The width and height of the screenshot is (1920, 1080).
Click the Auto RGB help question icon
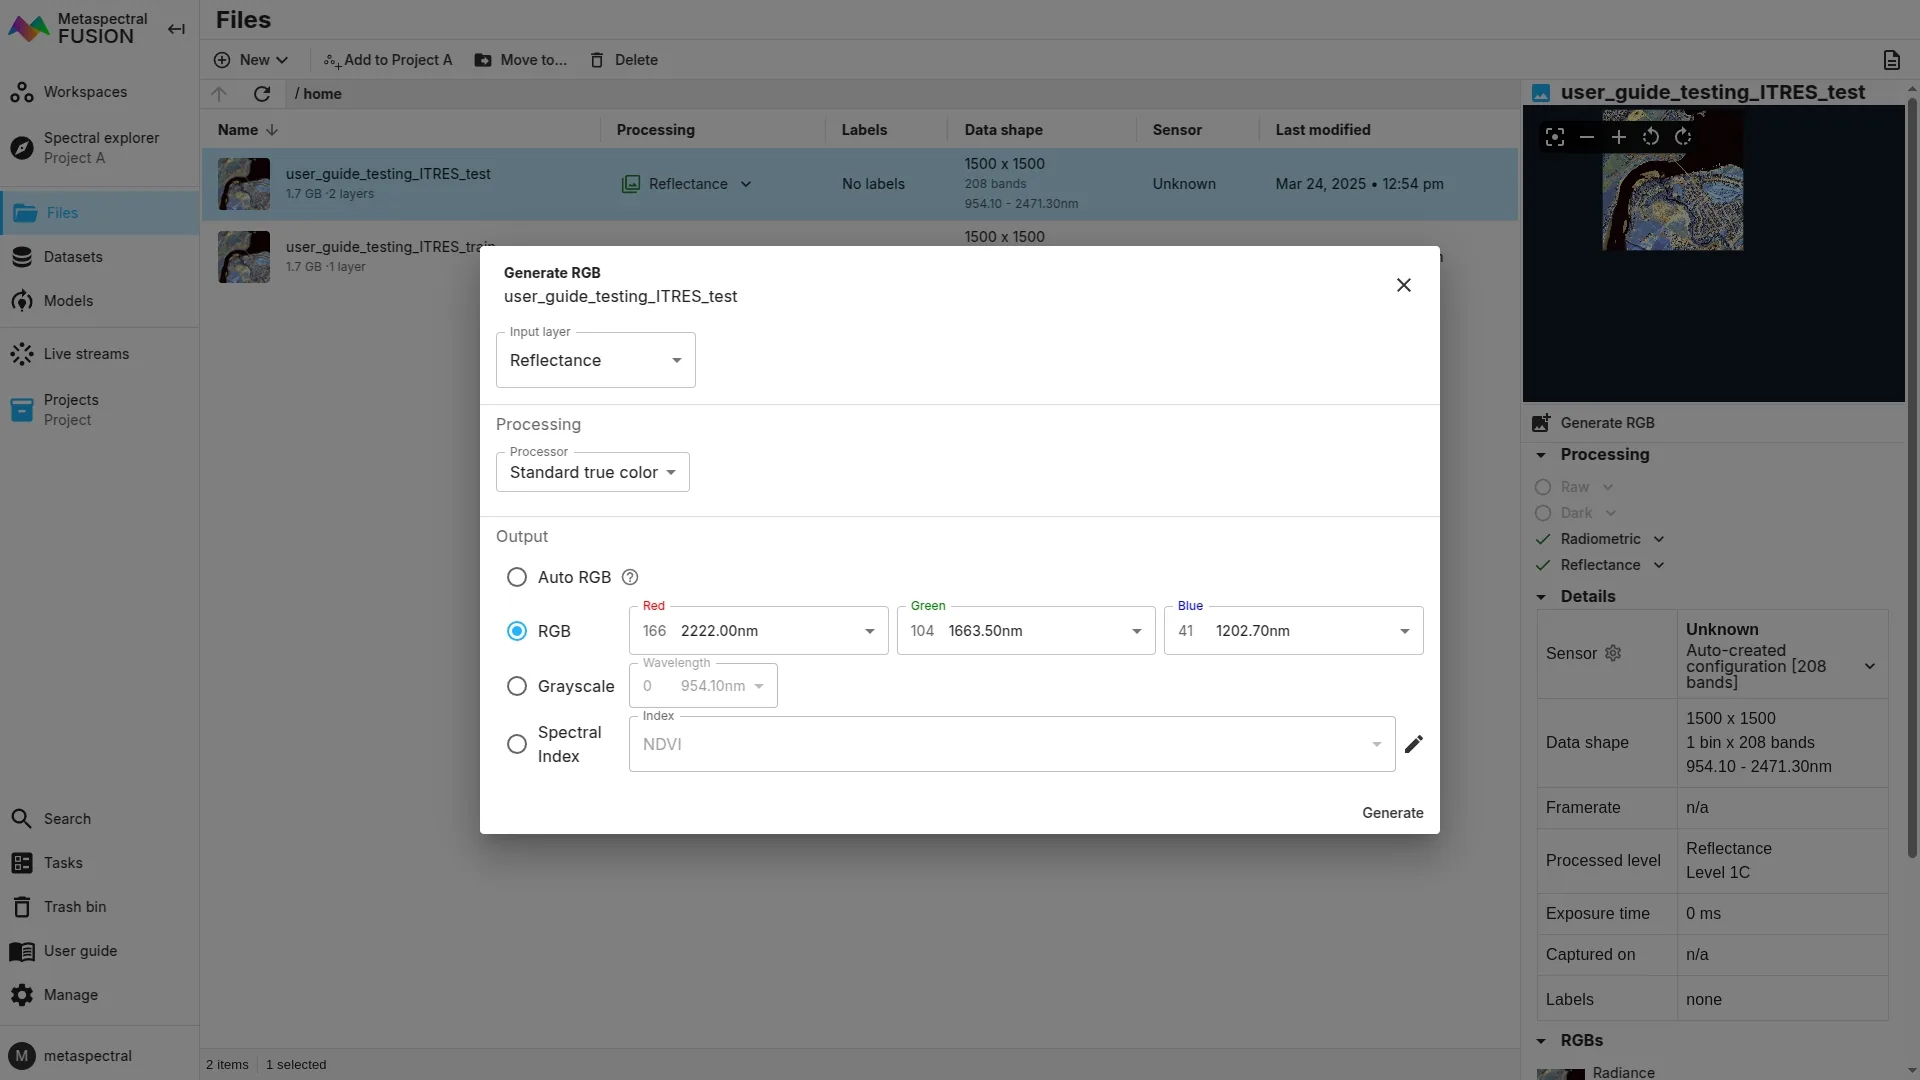coord(630,577)
